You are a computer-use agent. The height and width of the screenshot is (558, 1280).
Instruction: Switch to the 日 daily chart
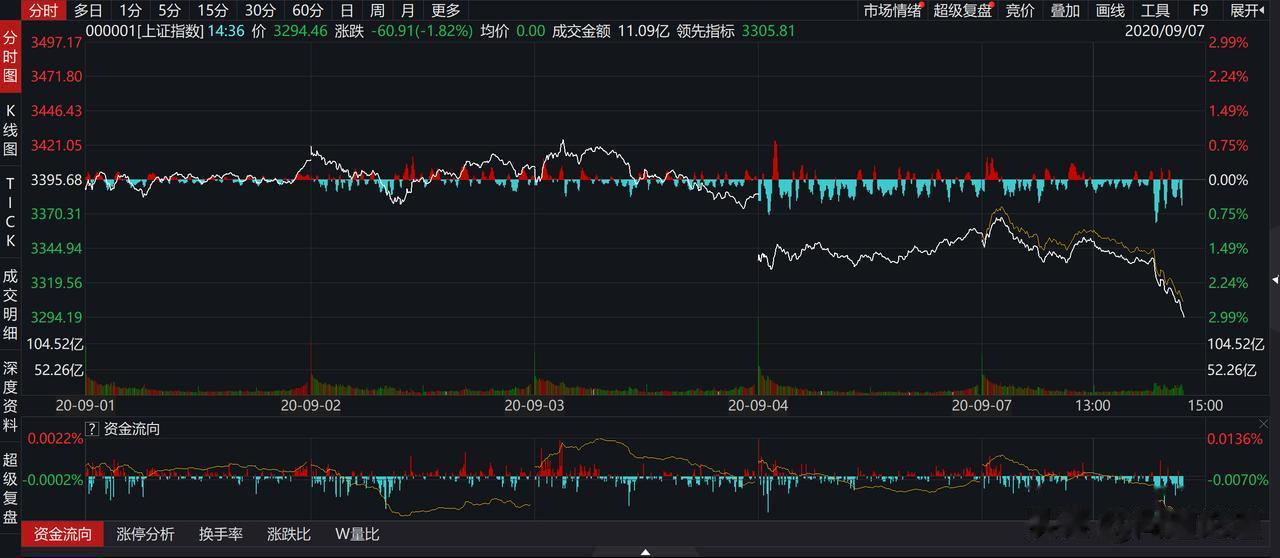coord(346,11)
